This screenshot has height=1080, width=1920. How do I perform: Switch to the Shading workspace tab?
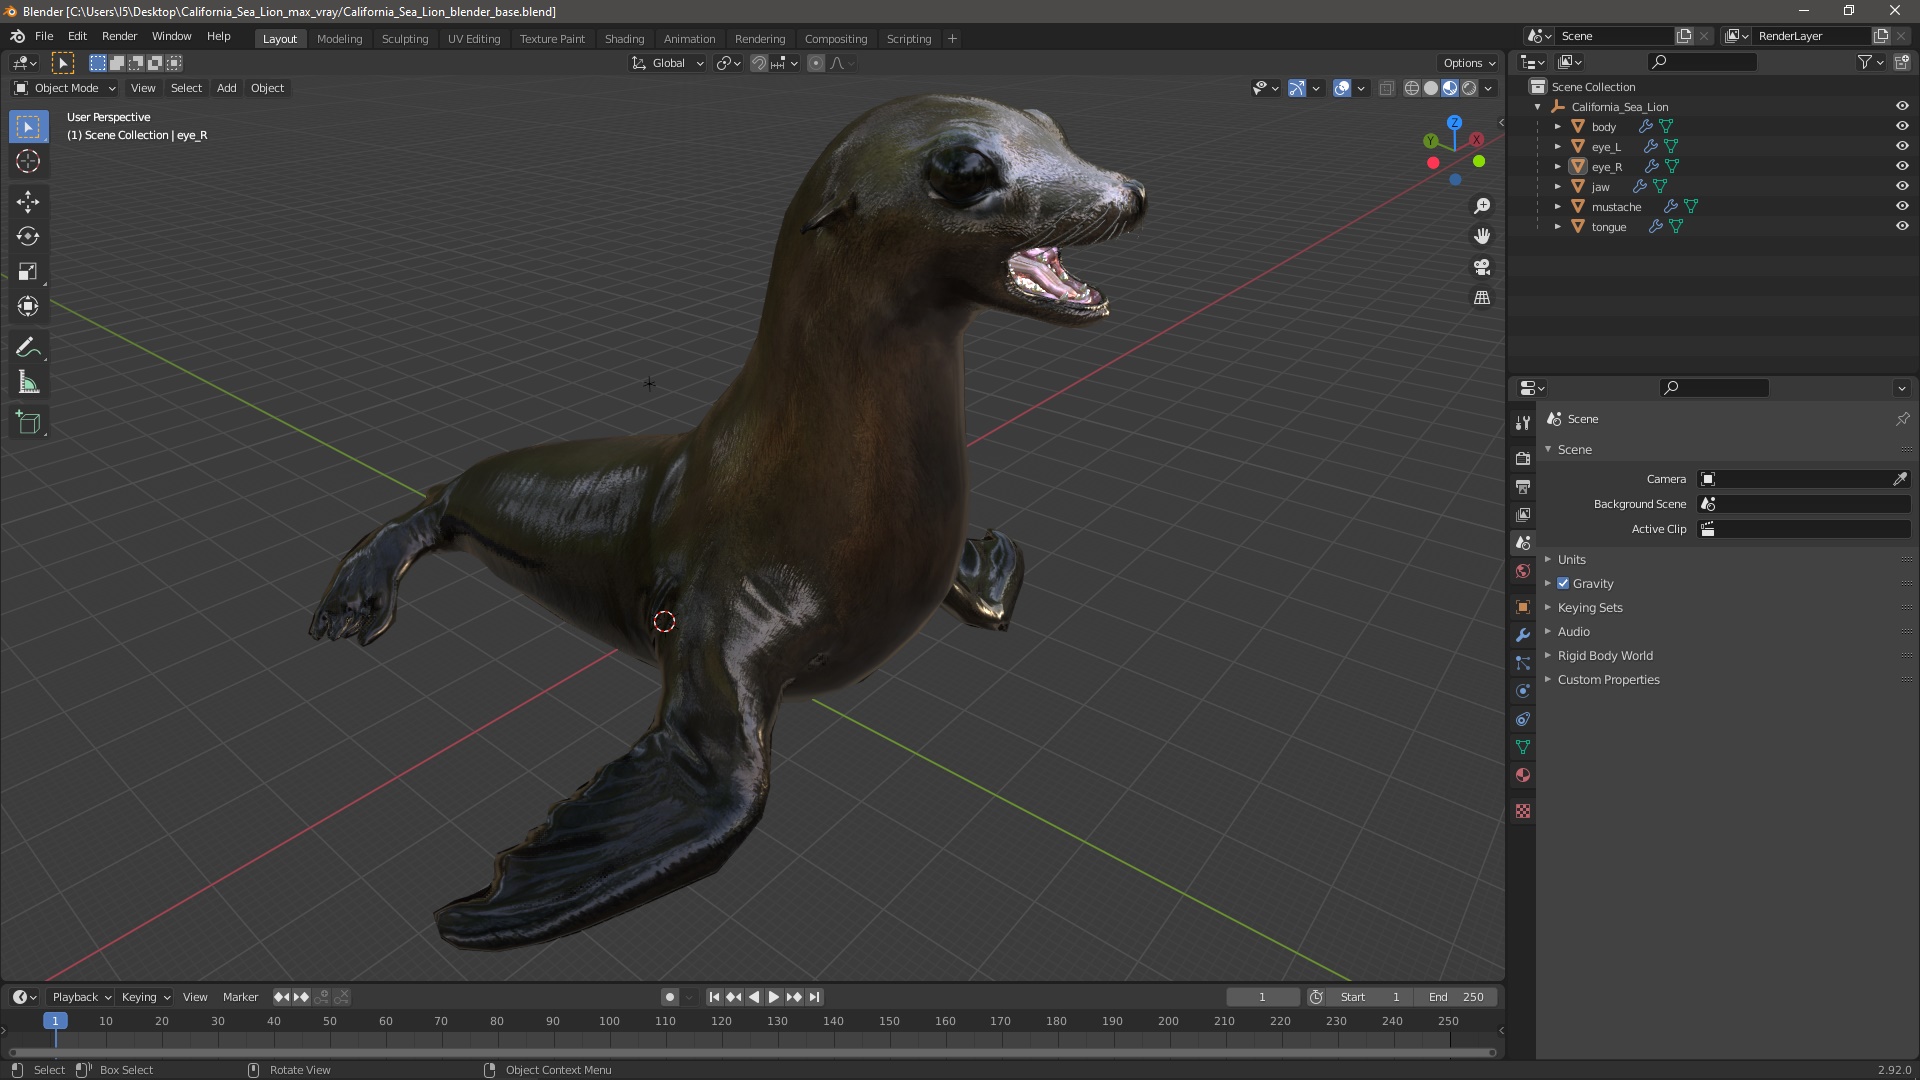pos(624,39)
